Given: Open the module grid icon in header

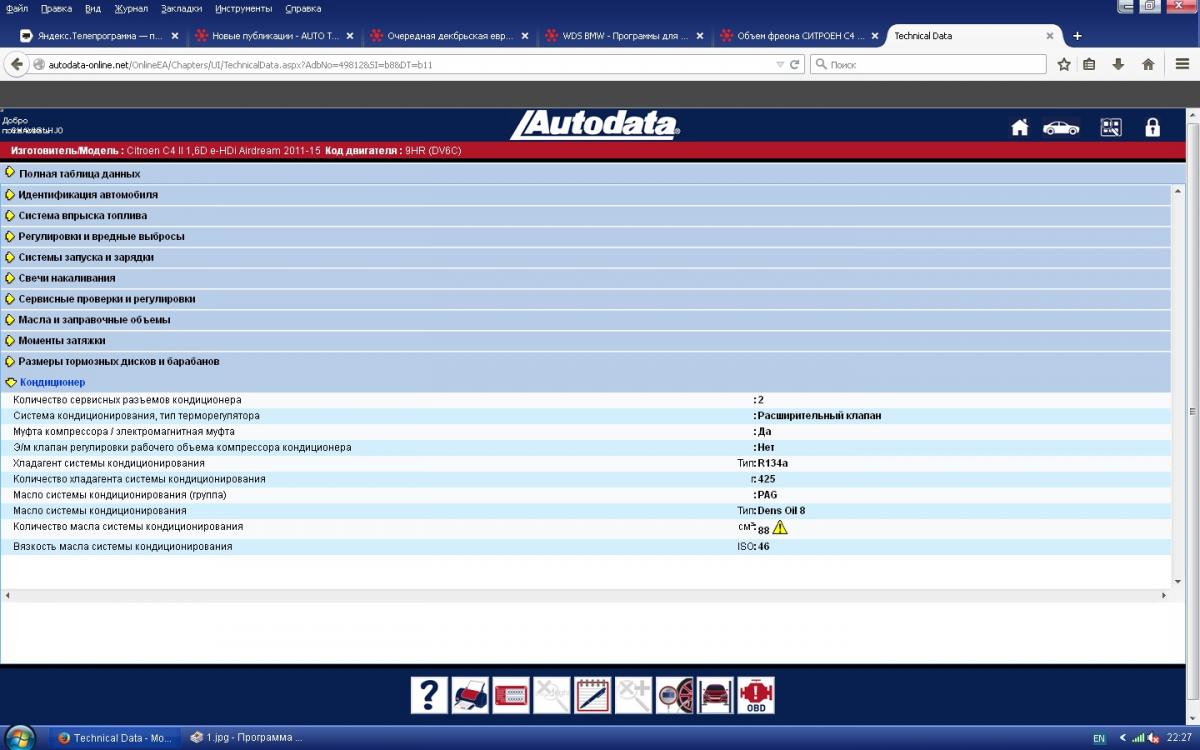Looking at the screenshot, I should (1111, 127).
